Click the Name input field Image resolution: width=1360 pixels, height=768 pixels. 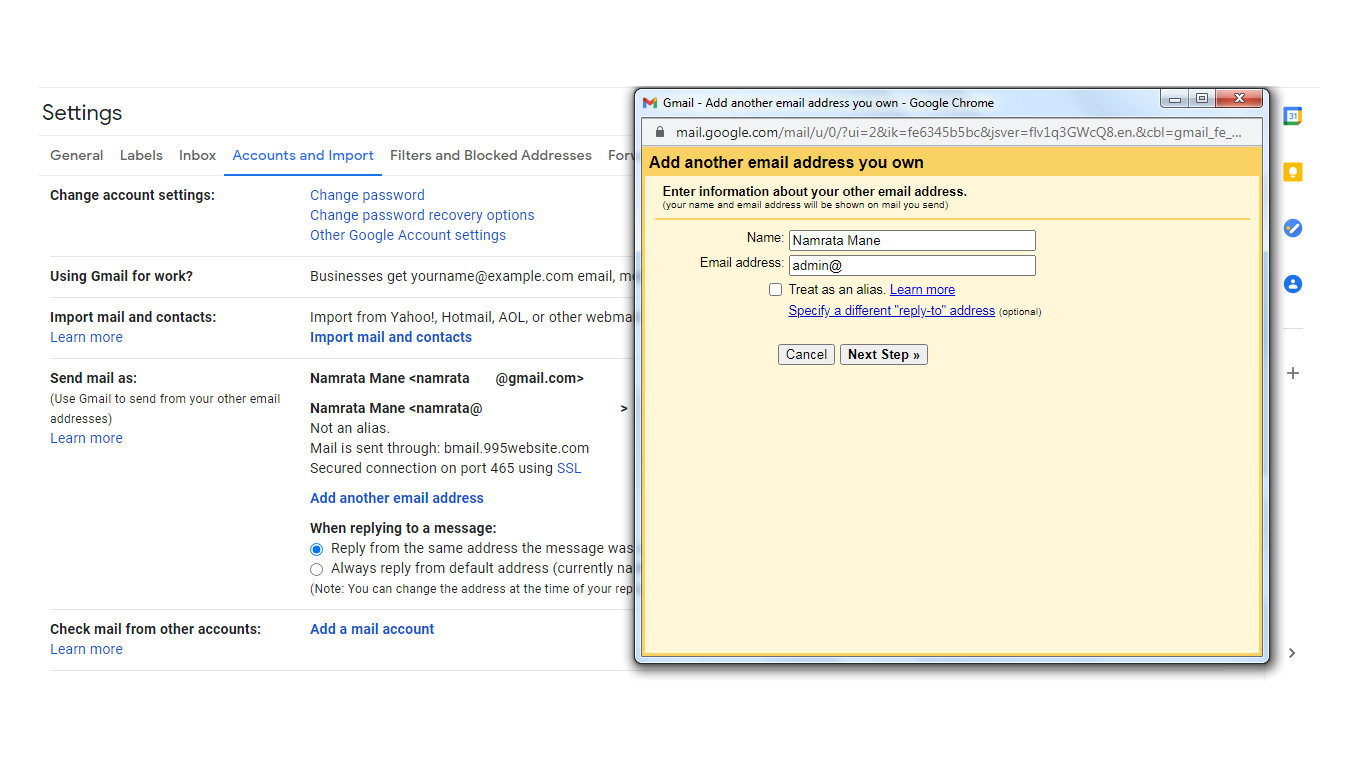911,241
